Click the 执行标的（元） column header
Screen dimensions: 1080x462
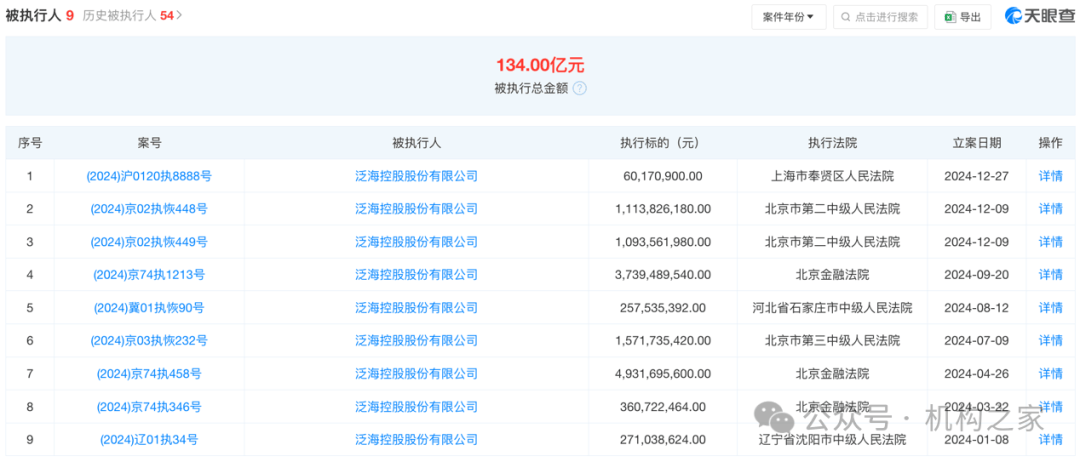(662, 143)
